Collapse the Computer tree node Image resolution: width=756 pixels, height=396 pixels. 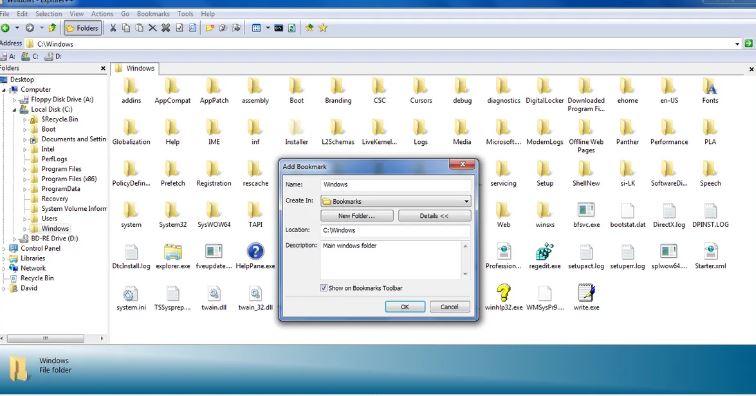coord(4,90)
